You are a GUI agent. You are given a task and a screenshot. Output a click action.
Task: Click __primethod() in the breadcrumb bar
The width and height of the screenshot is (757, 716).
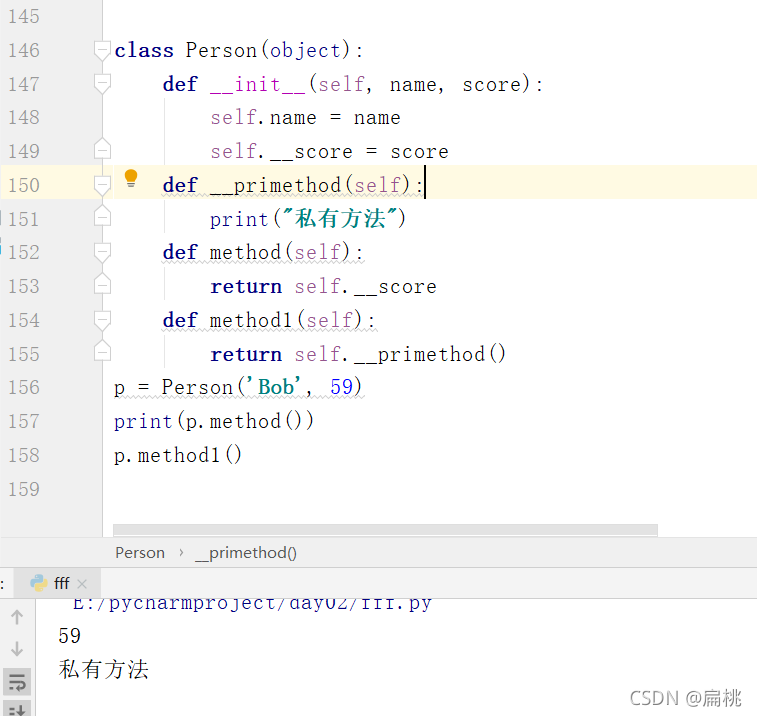(246, 553)
